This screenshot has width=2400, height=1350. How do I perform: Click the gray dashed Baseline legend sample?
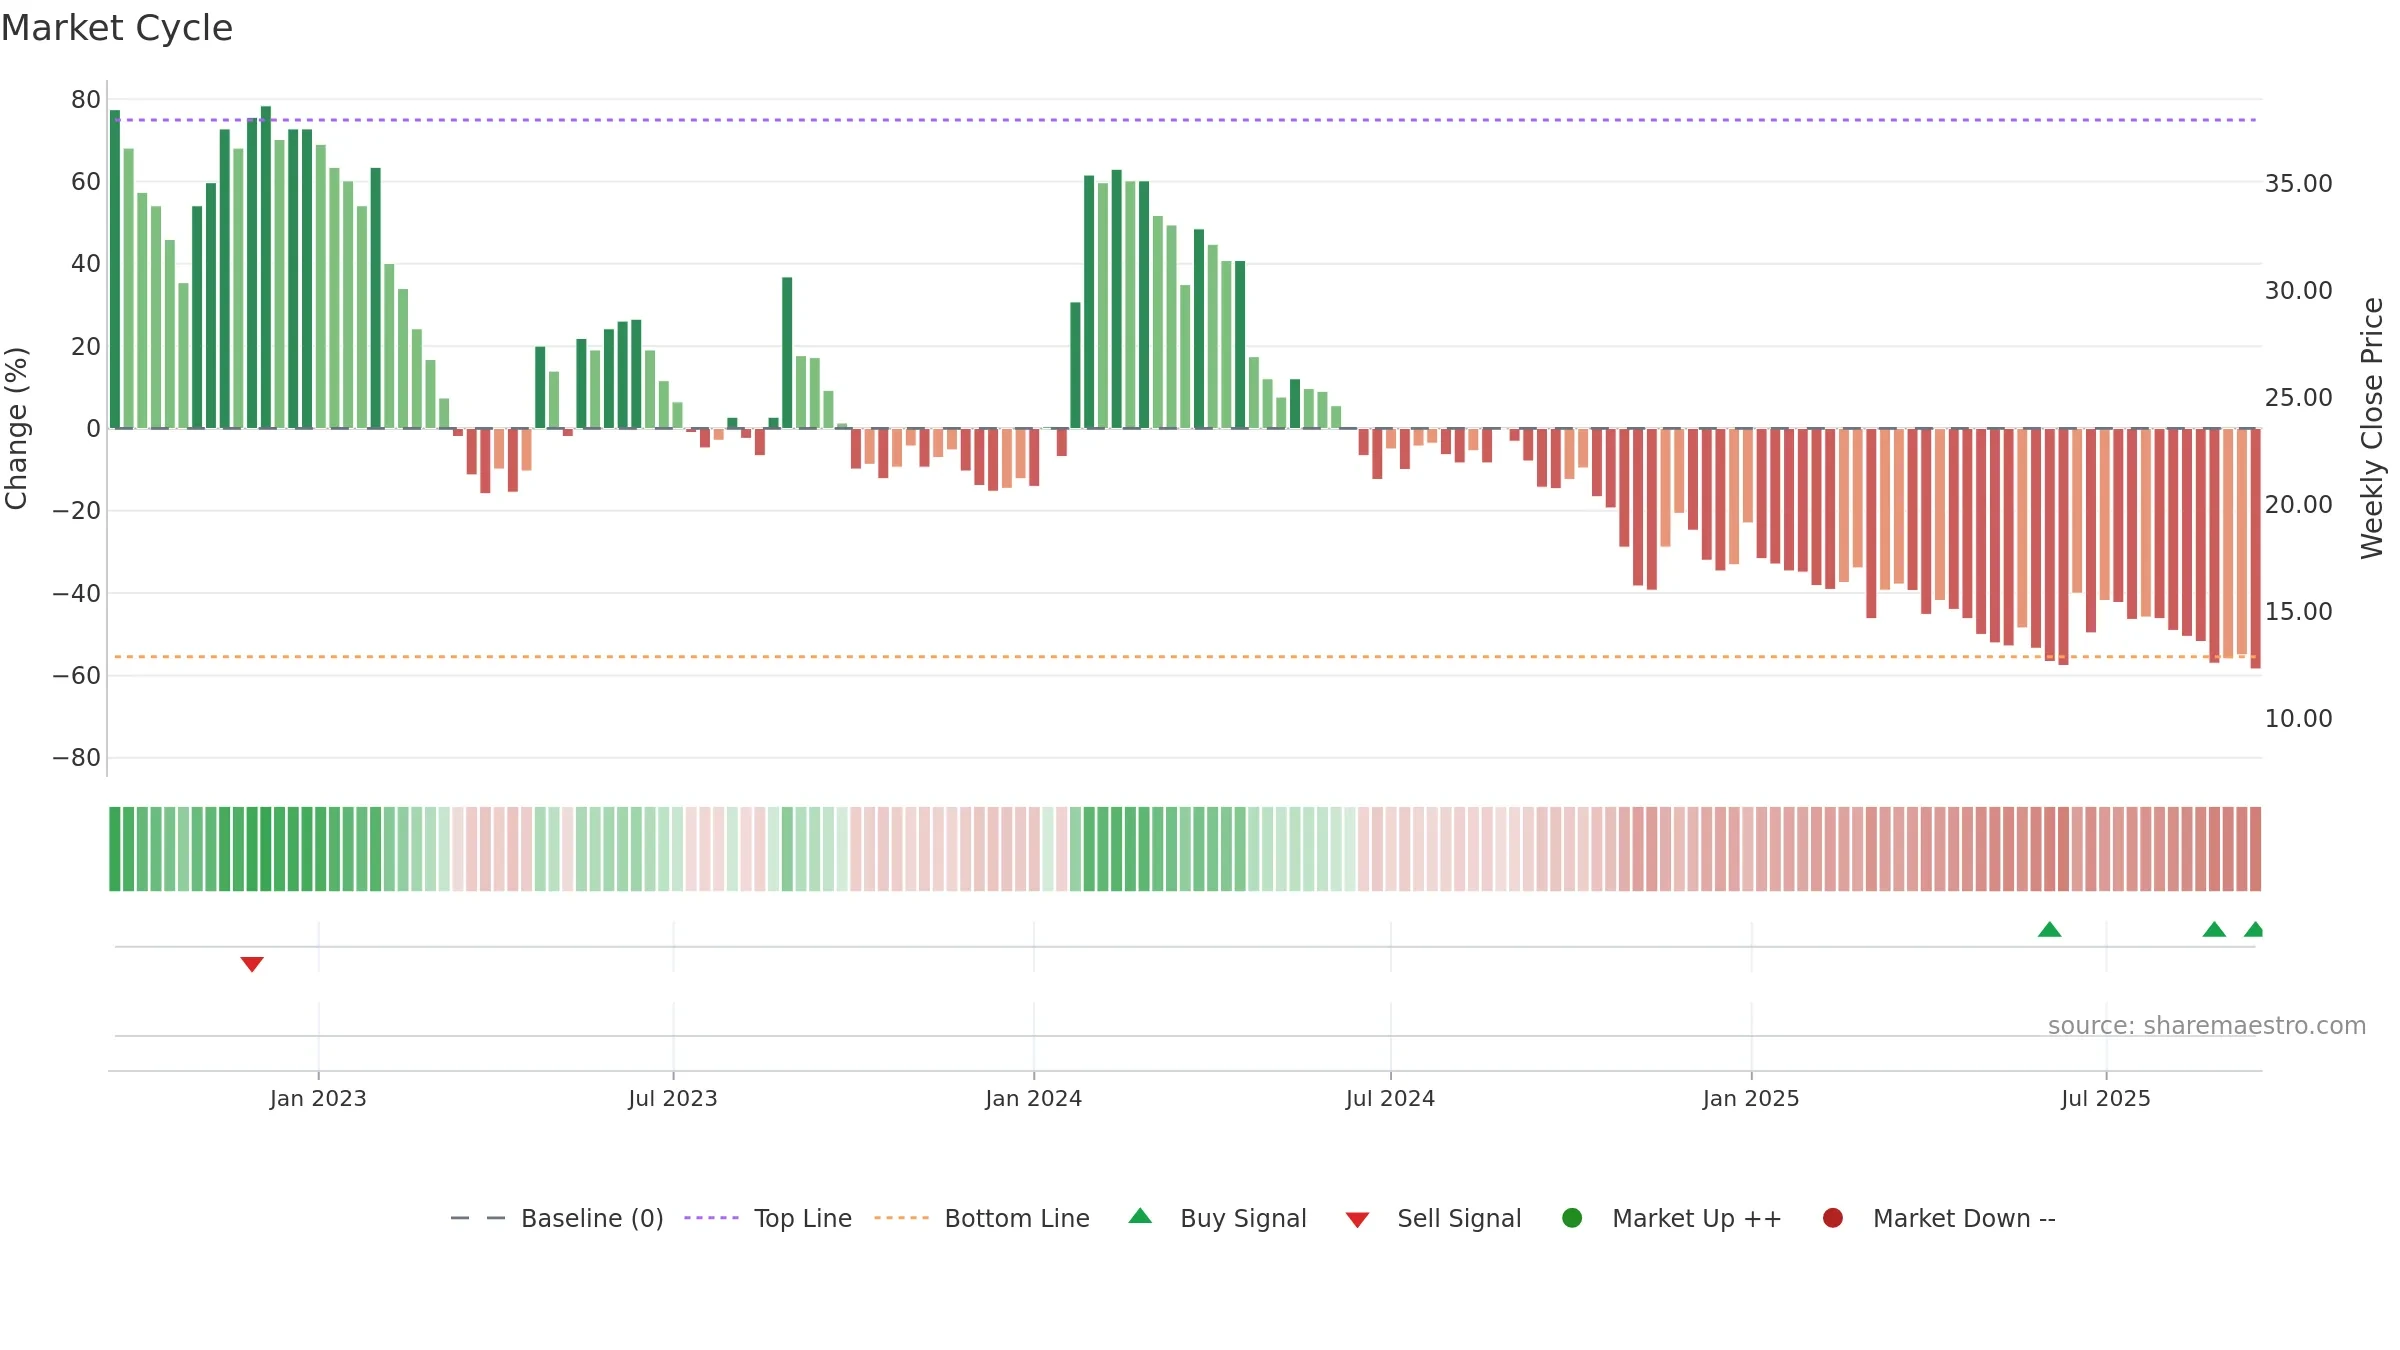478,1218
